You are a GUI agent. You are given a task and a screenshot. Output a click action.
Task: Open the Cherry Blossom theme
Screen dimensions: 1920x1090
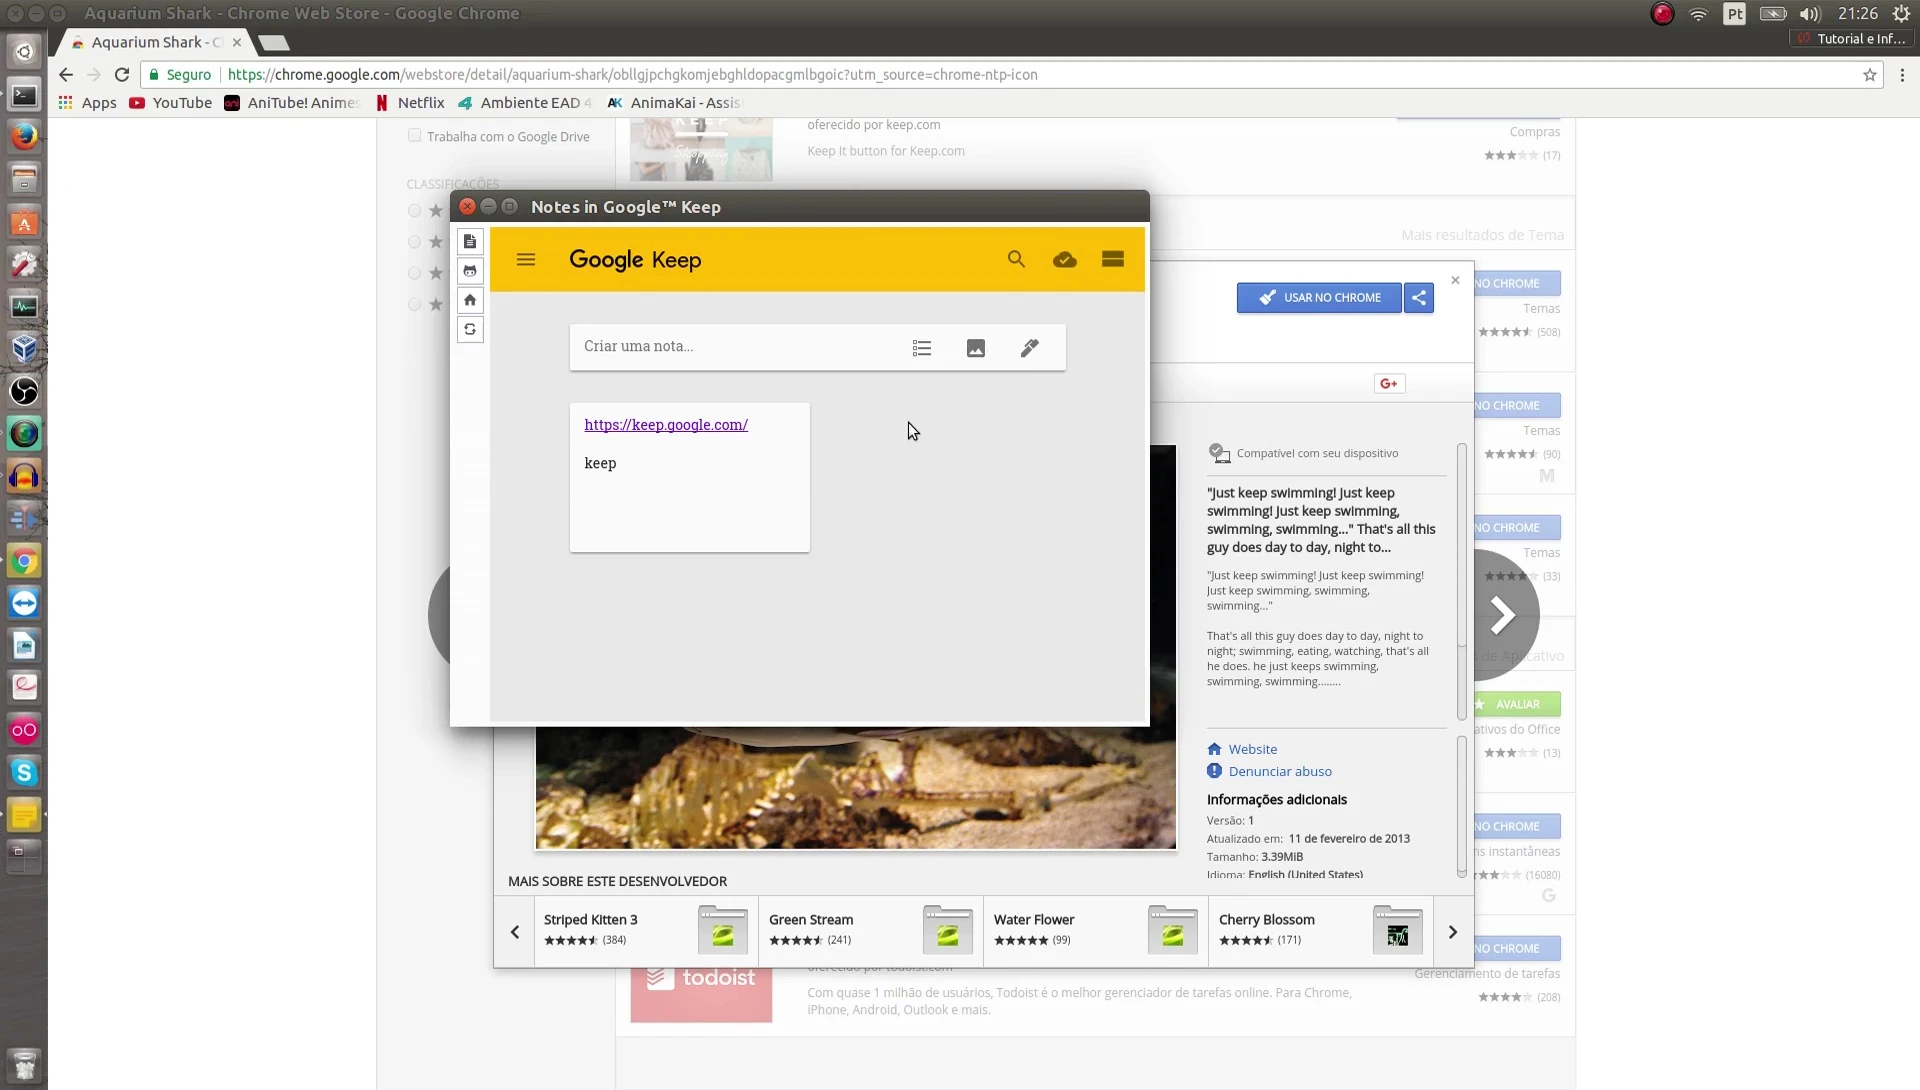coord(1321,931)
